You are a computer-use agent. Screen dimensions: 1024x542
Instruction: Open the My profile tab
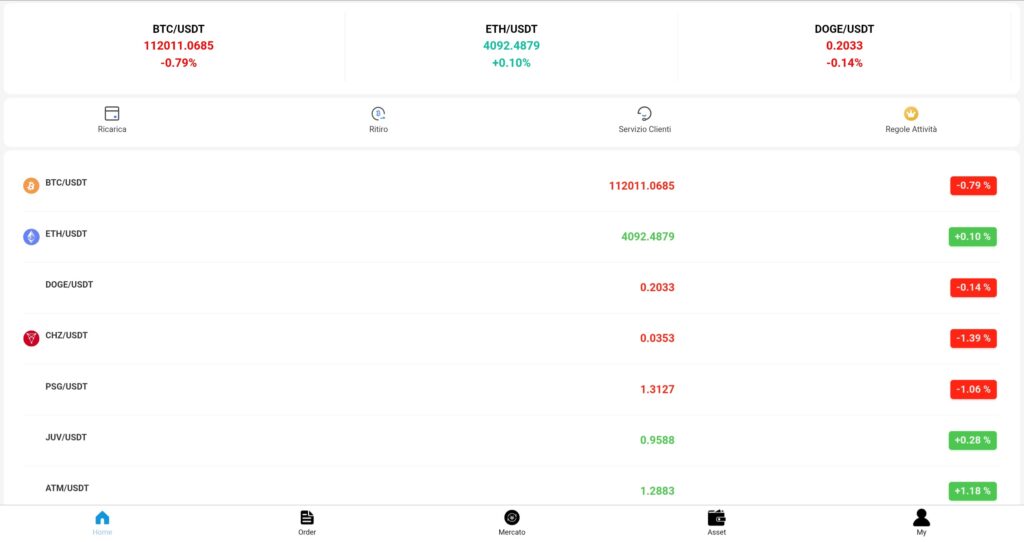point(921,522)
